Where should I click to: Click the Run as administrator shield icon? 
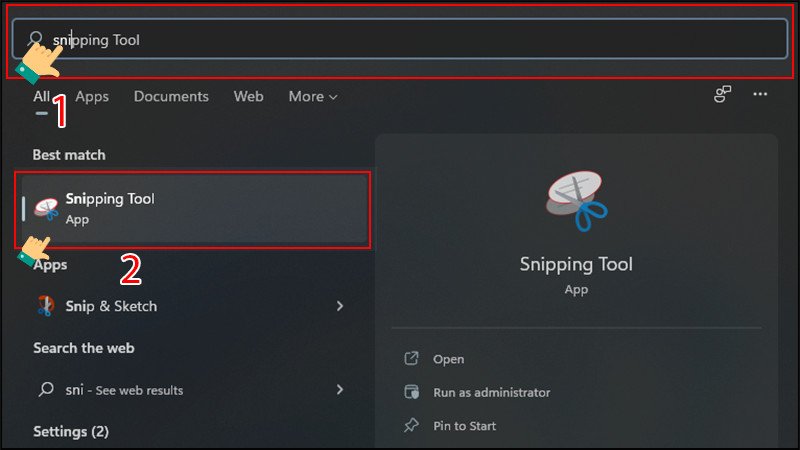[411, 392]
